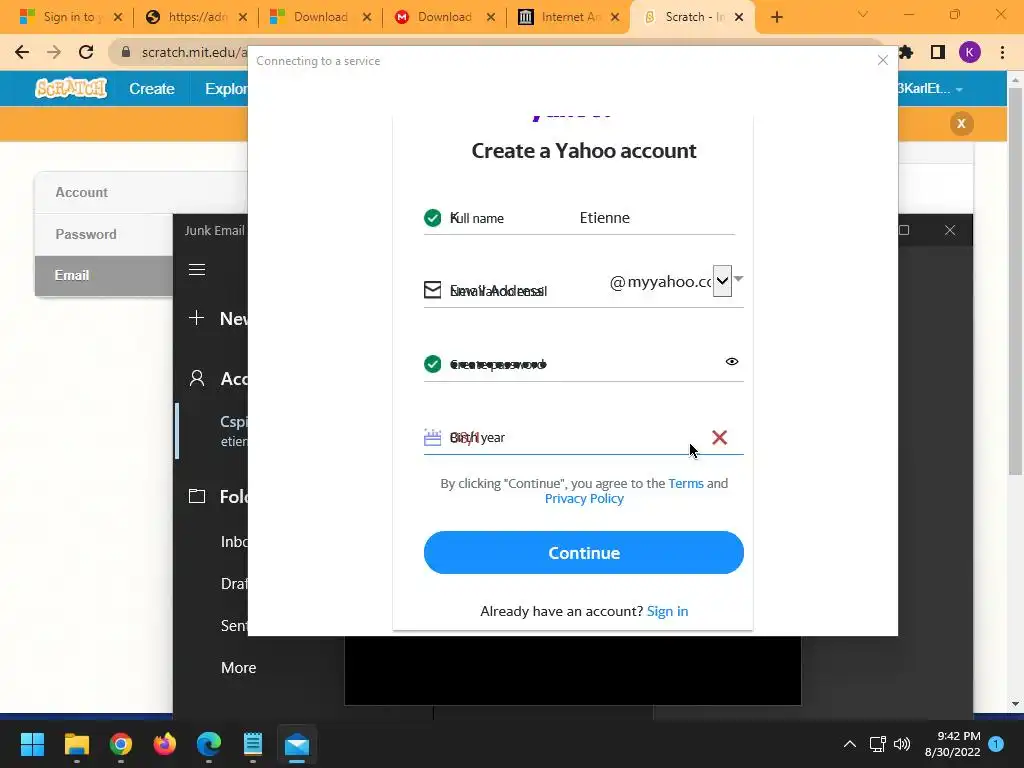The width and height of the screenshot is (1024, 768).
Task: Click the Mail taskbar icon
Action: click(x=297, y=744)
